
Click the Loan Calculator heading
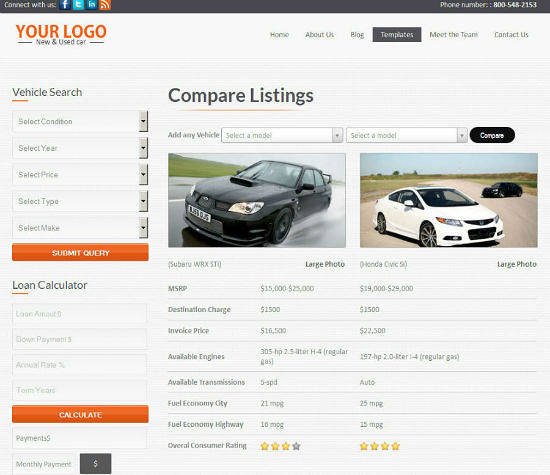[x=49, y=285]
